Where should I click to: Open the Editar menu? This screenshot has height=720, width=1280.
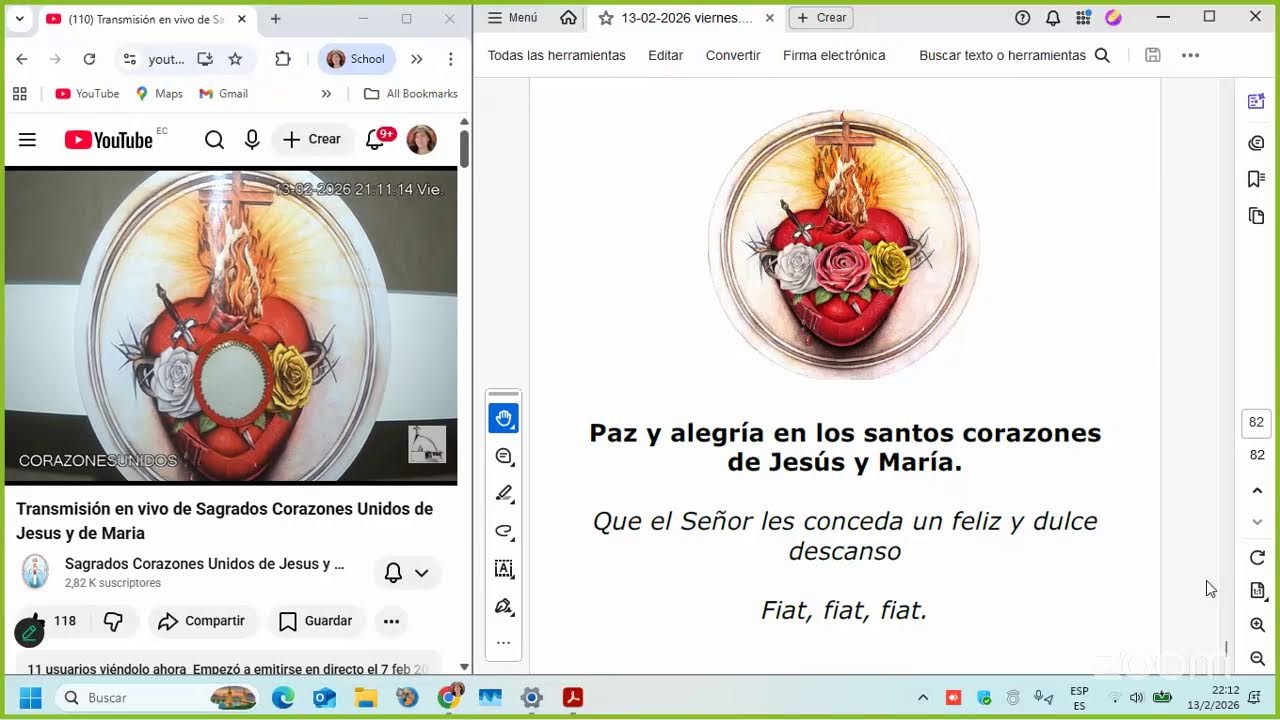[x=665, y=55]
